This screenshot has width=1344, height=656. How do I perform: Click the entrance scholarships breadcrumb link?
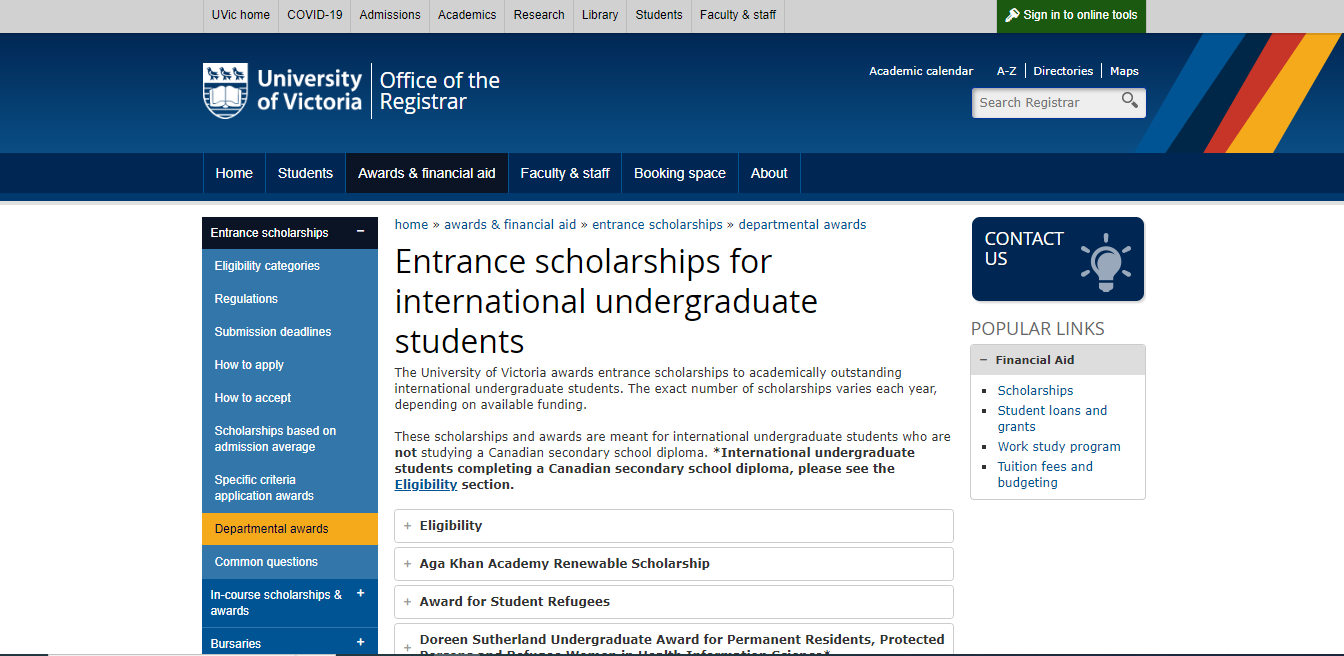point(657,225)
